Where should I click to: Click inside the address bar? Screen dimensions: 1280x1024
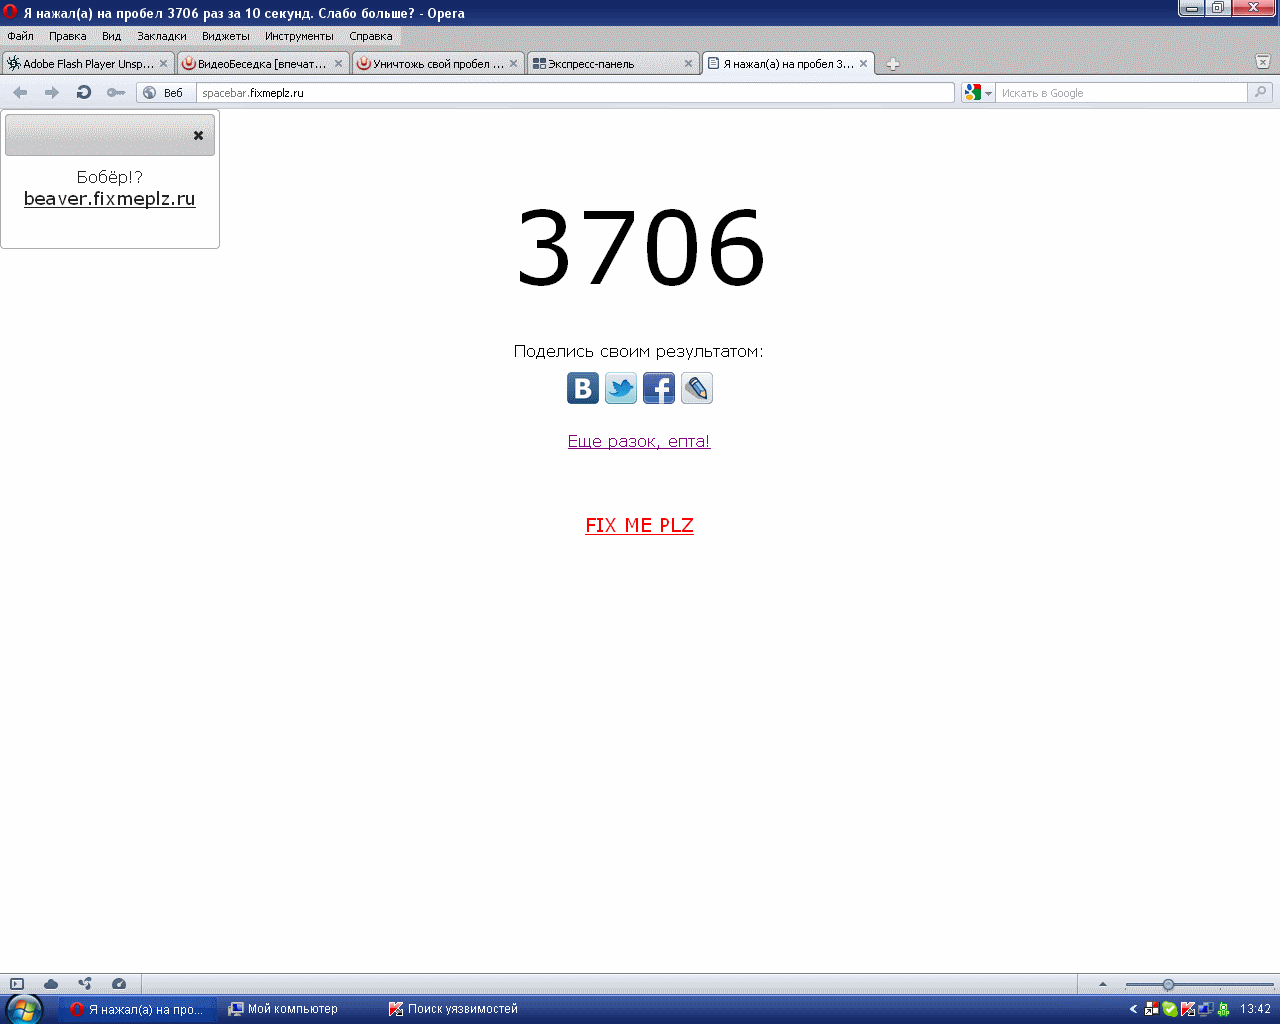[500, 92]
